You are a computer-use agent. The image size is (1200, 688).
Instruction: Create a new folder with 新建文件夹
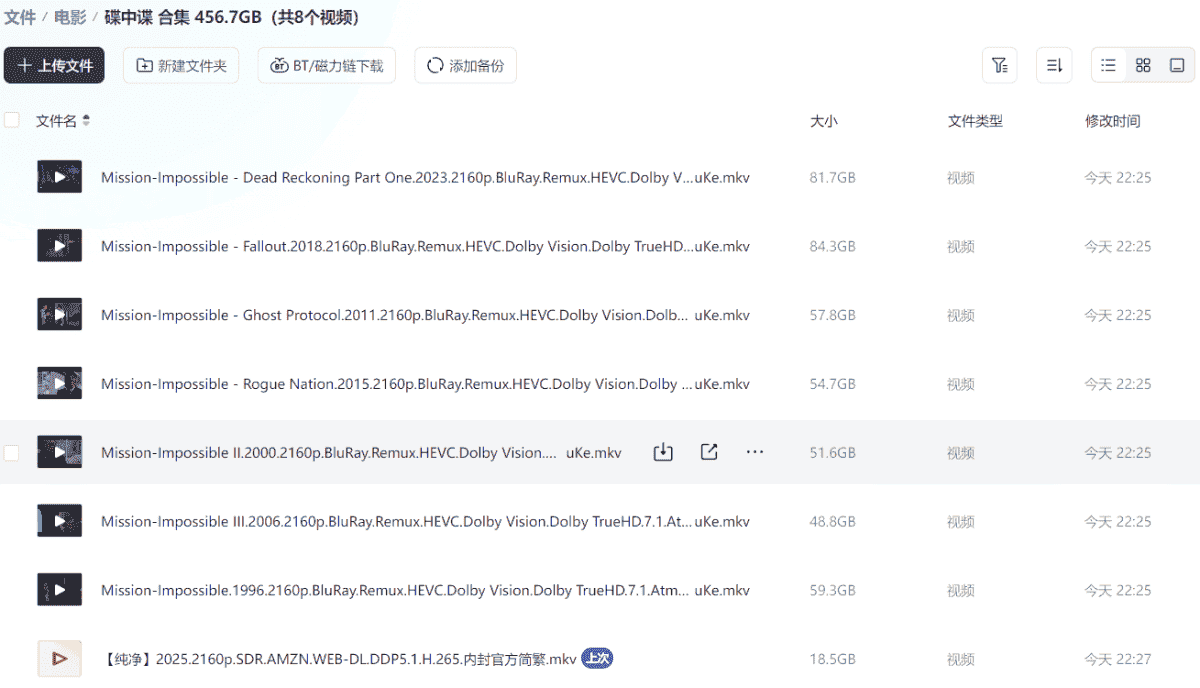pos(181,66)
